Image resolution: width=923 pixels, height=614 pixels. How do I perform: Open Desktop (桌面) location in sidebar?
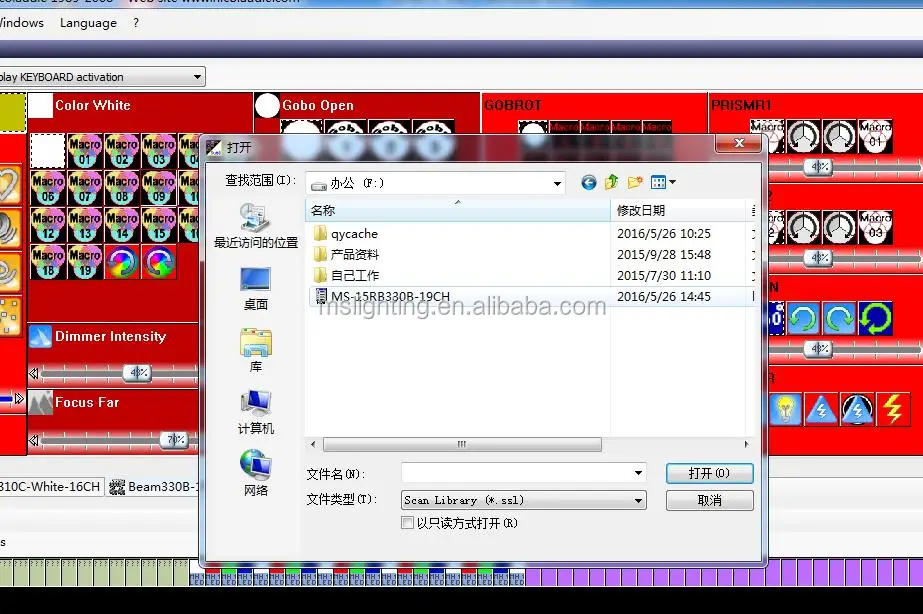[x=255, y=286]
